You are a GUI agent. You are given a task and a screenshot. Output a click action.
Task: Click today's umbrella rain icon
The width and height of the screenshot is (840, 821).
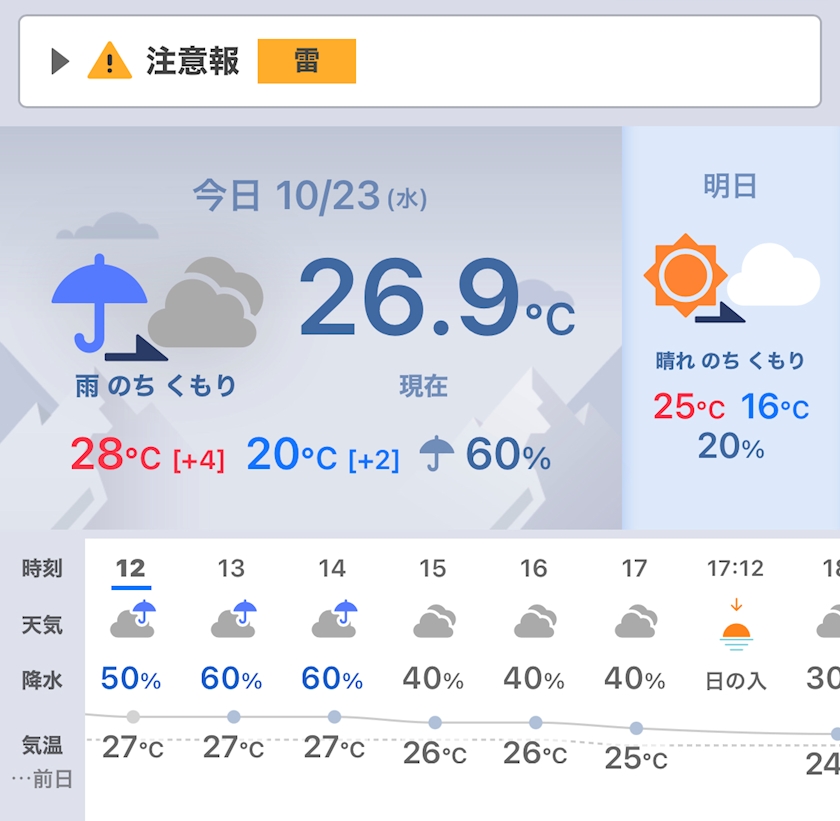pyautogui.click(x=99, y=303)
